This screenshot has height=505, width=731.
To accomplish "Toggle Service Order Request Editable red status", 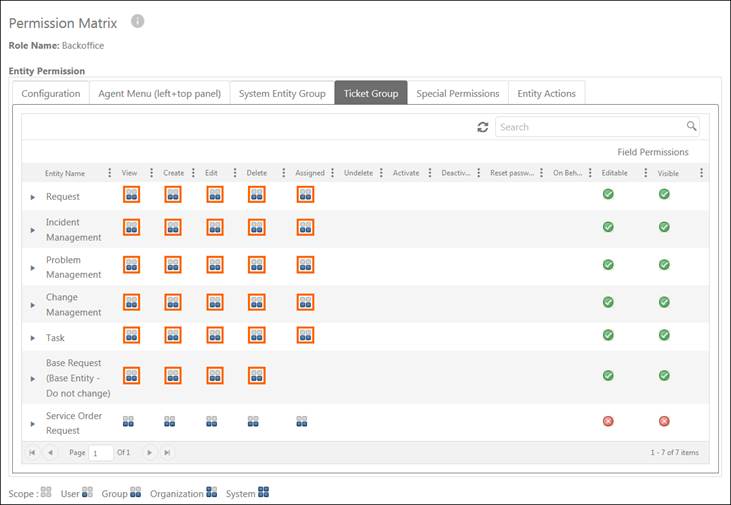I will pos(607,422).
